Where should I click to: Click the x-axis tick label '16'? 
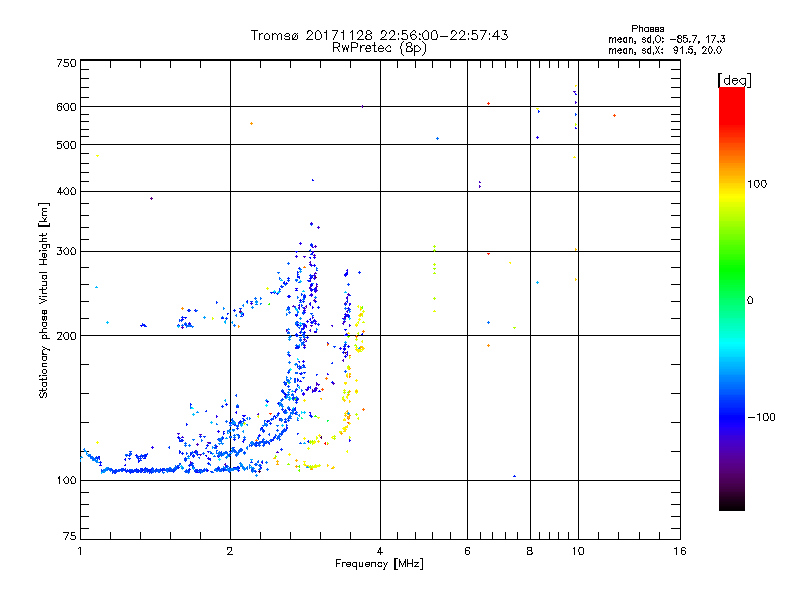680,551
